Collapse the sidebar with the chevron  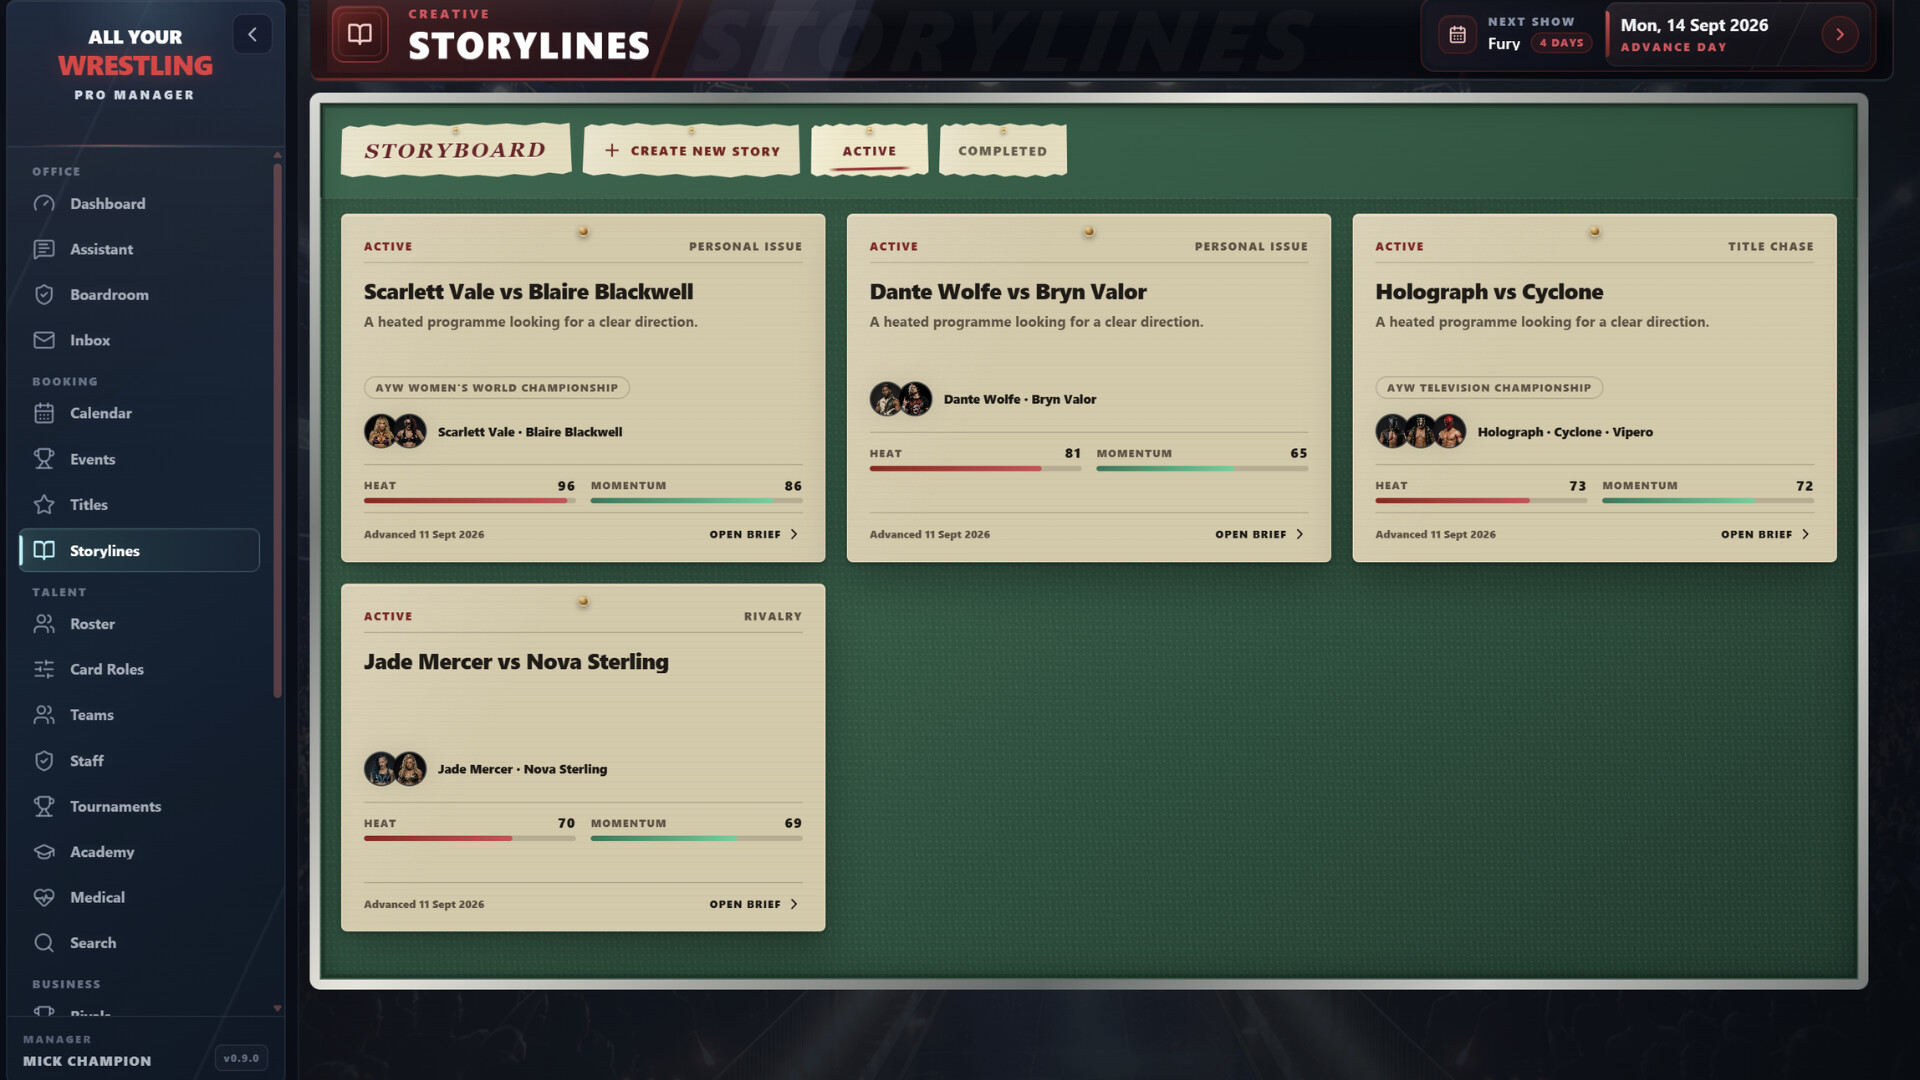(252, 35)
